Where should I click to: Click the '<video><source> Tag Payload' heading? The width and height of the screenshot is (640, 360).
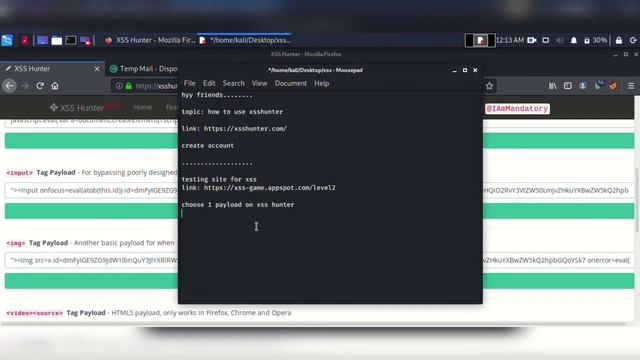click(x=56, y=313)
